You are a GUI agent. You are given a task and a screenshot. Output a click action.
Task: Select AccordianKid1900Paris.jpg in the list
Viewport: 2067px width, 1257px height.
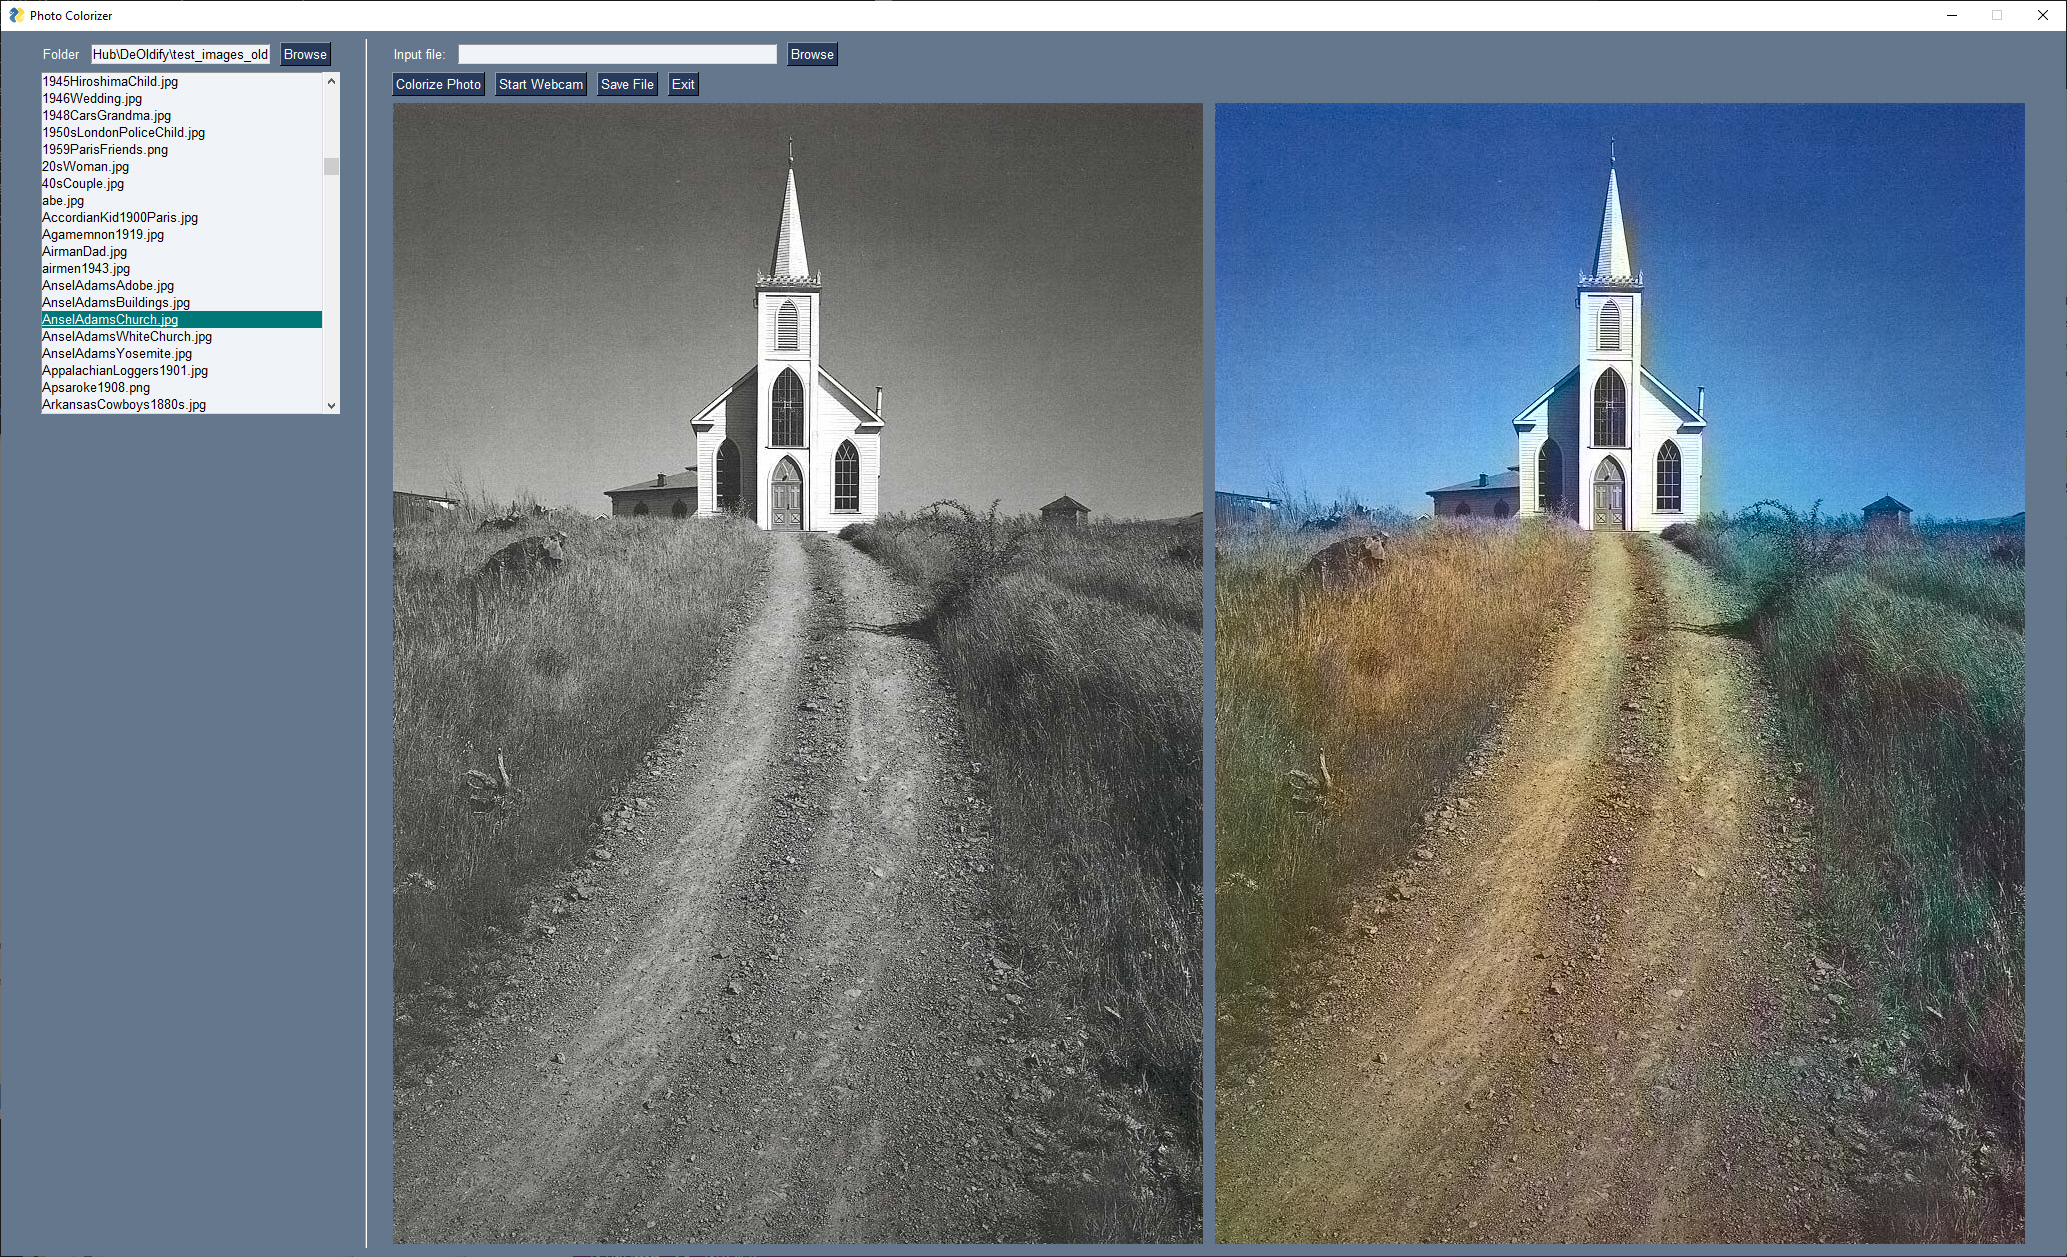point(181,217)
